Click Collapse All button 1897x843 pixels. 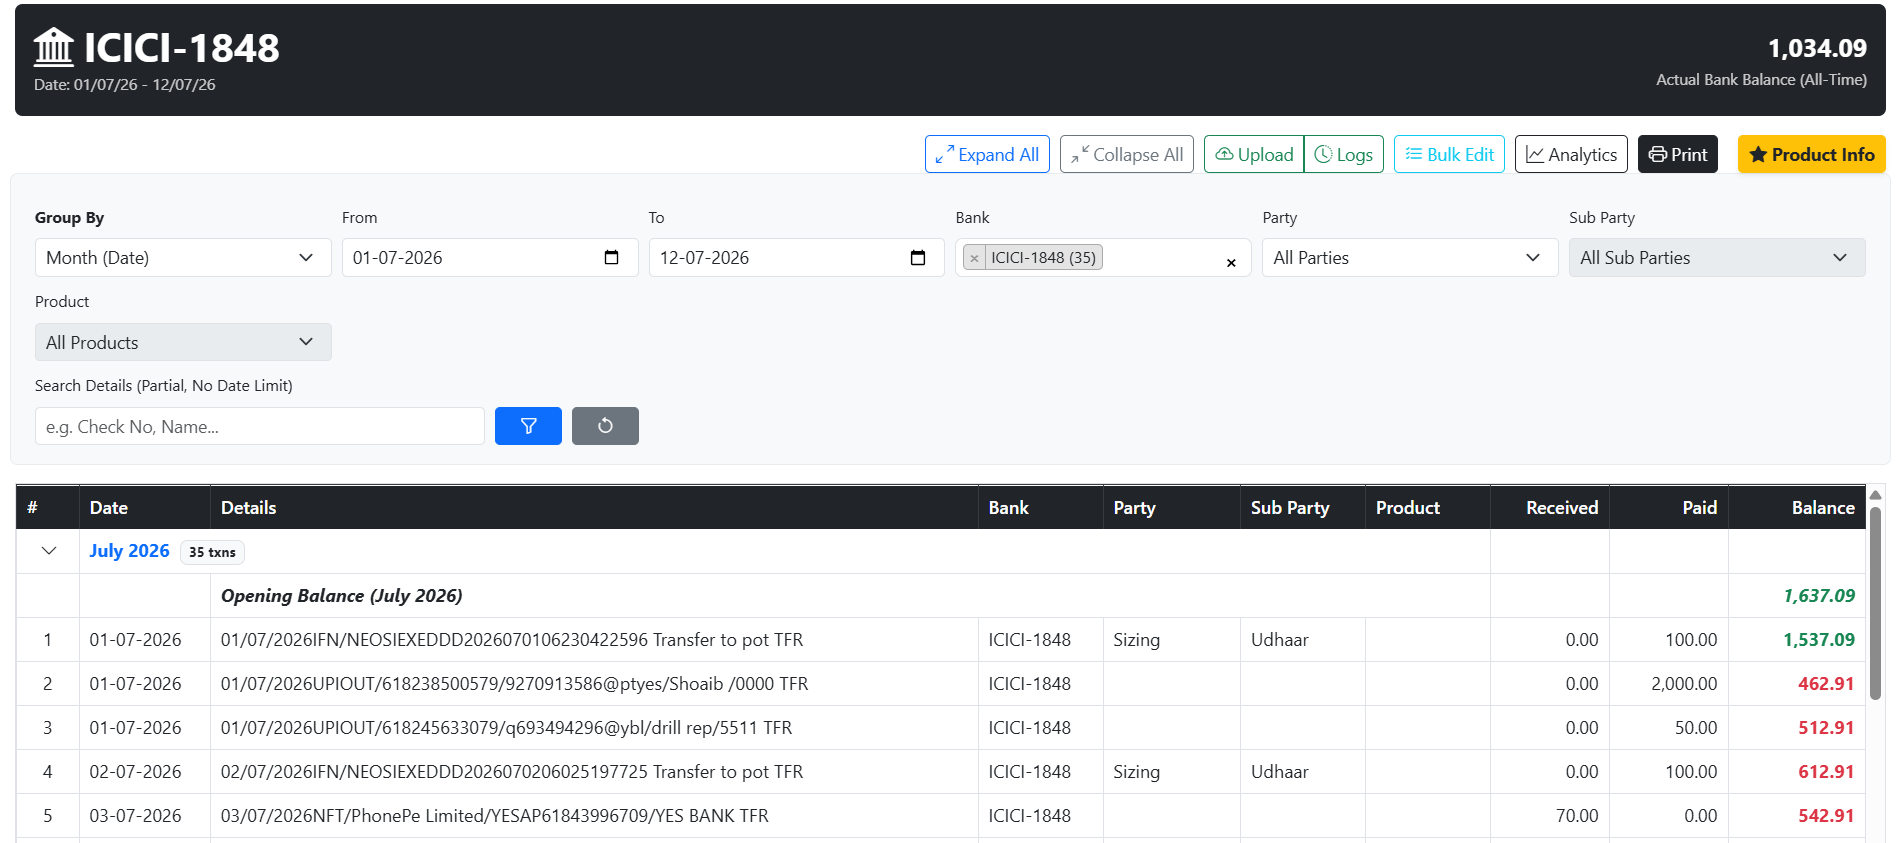tap(1127, 154)
